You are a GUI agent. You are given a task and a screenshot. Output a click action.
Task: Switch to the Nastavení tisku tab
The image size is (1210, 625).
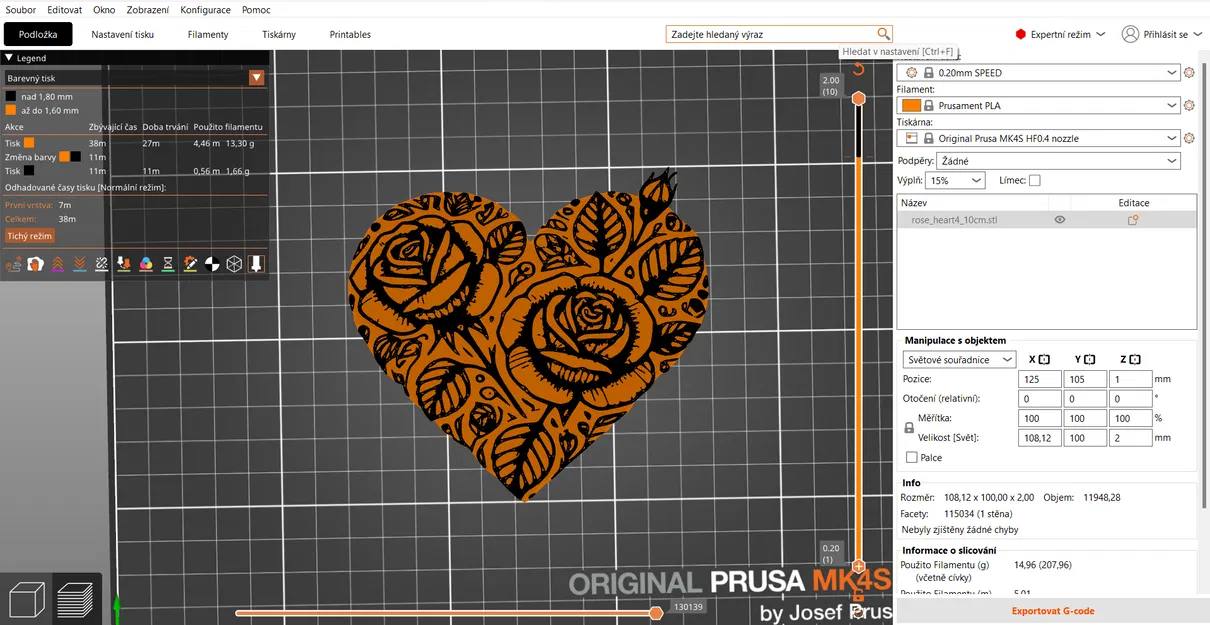tap(124, 34)
